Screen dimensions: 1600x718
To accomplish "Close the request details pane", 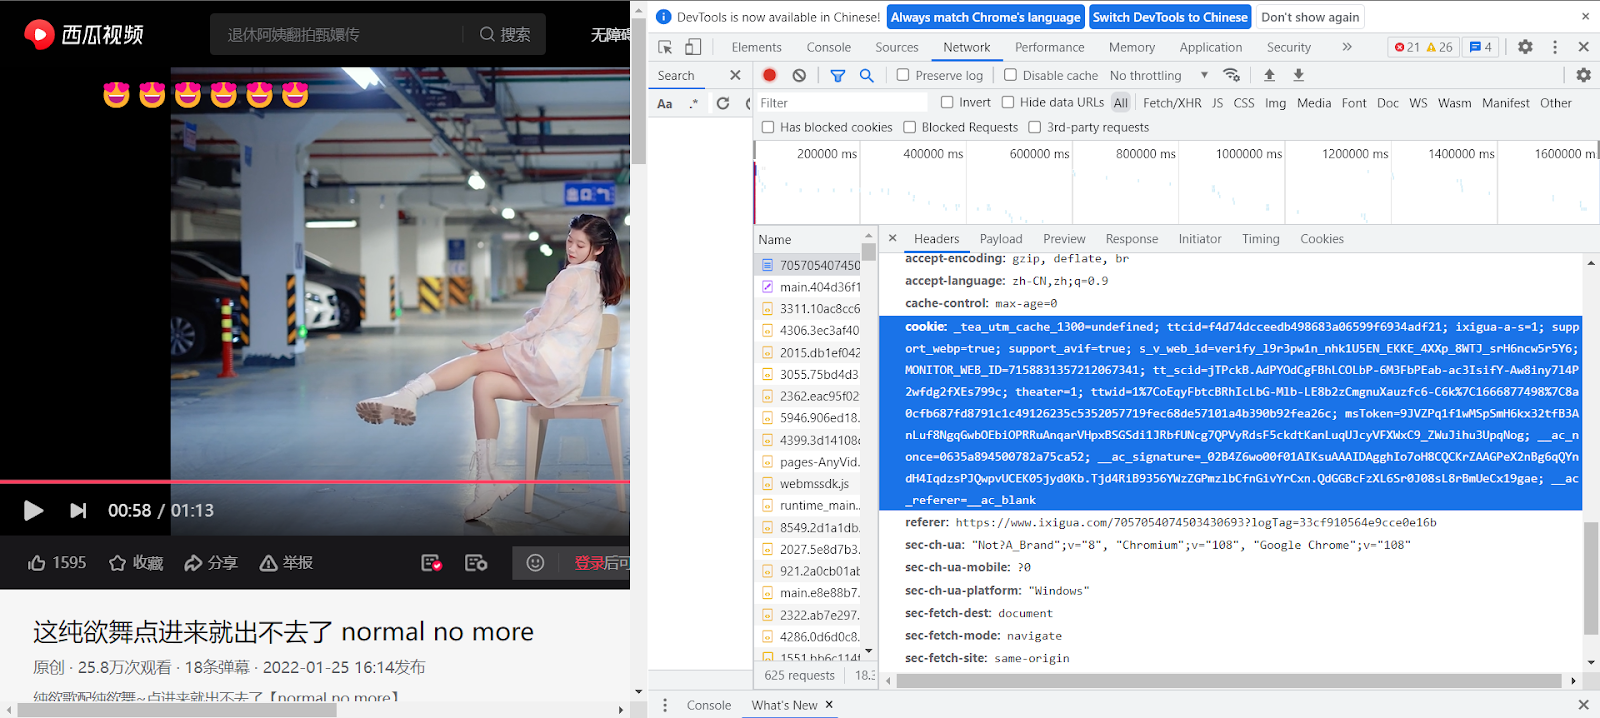I will [x=892, y=238].
